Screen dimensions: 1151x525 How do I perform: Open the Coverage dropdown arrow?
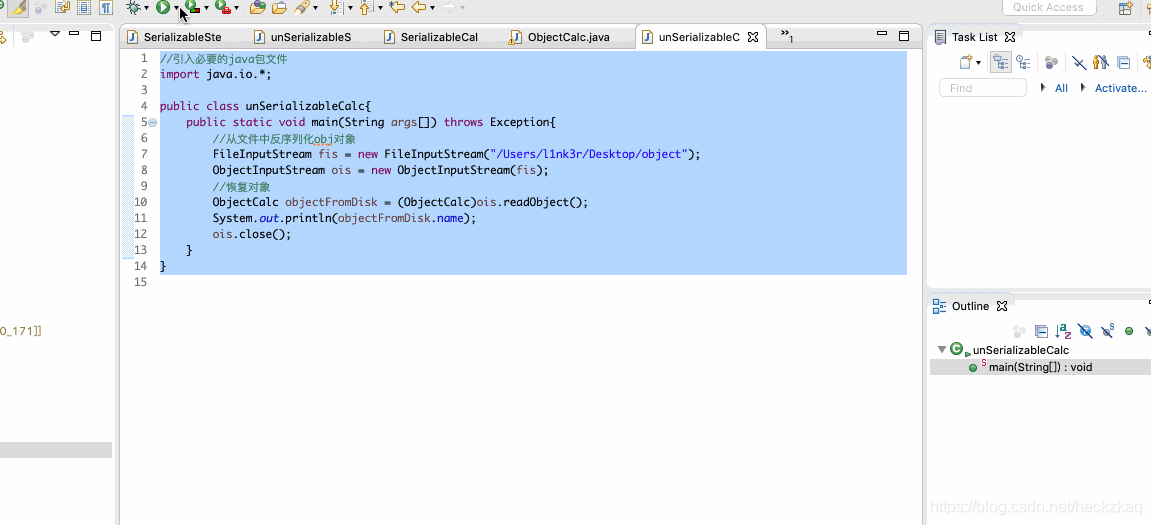(206, 8)
